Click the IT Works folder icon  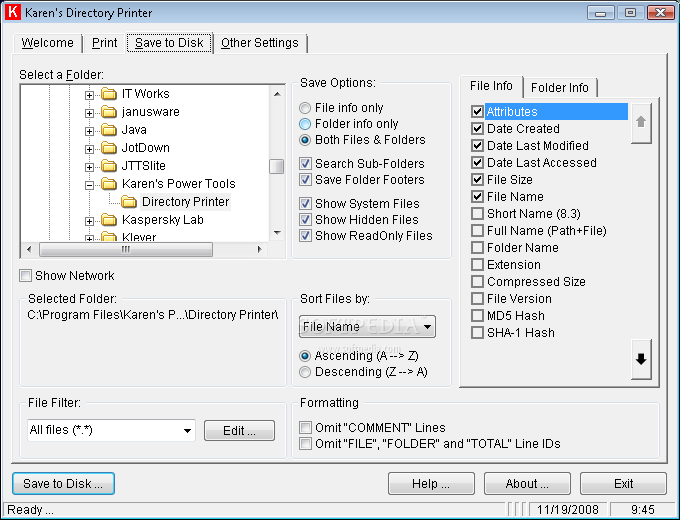pyautogui.click(x=109, y=94)
